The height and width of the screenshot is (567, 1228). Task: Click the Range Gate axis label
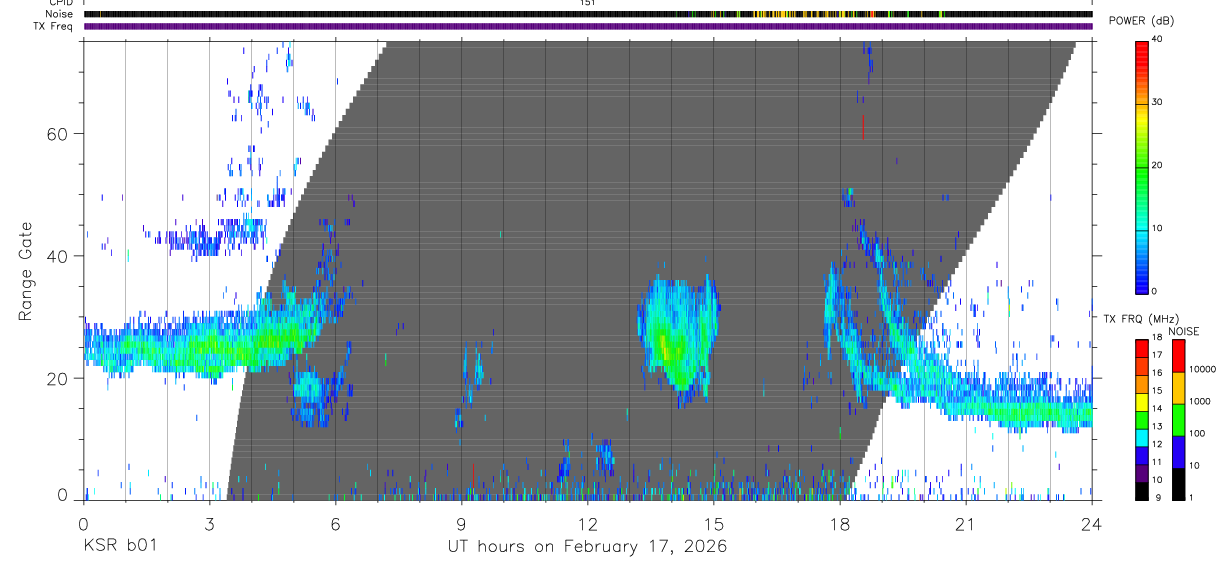coord(26,272)
